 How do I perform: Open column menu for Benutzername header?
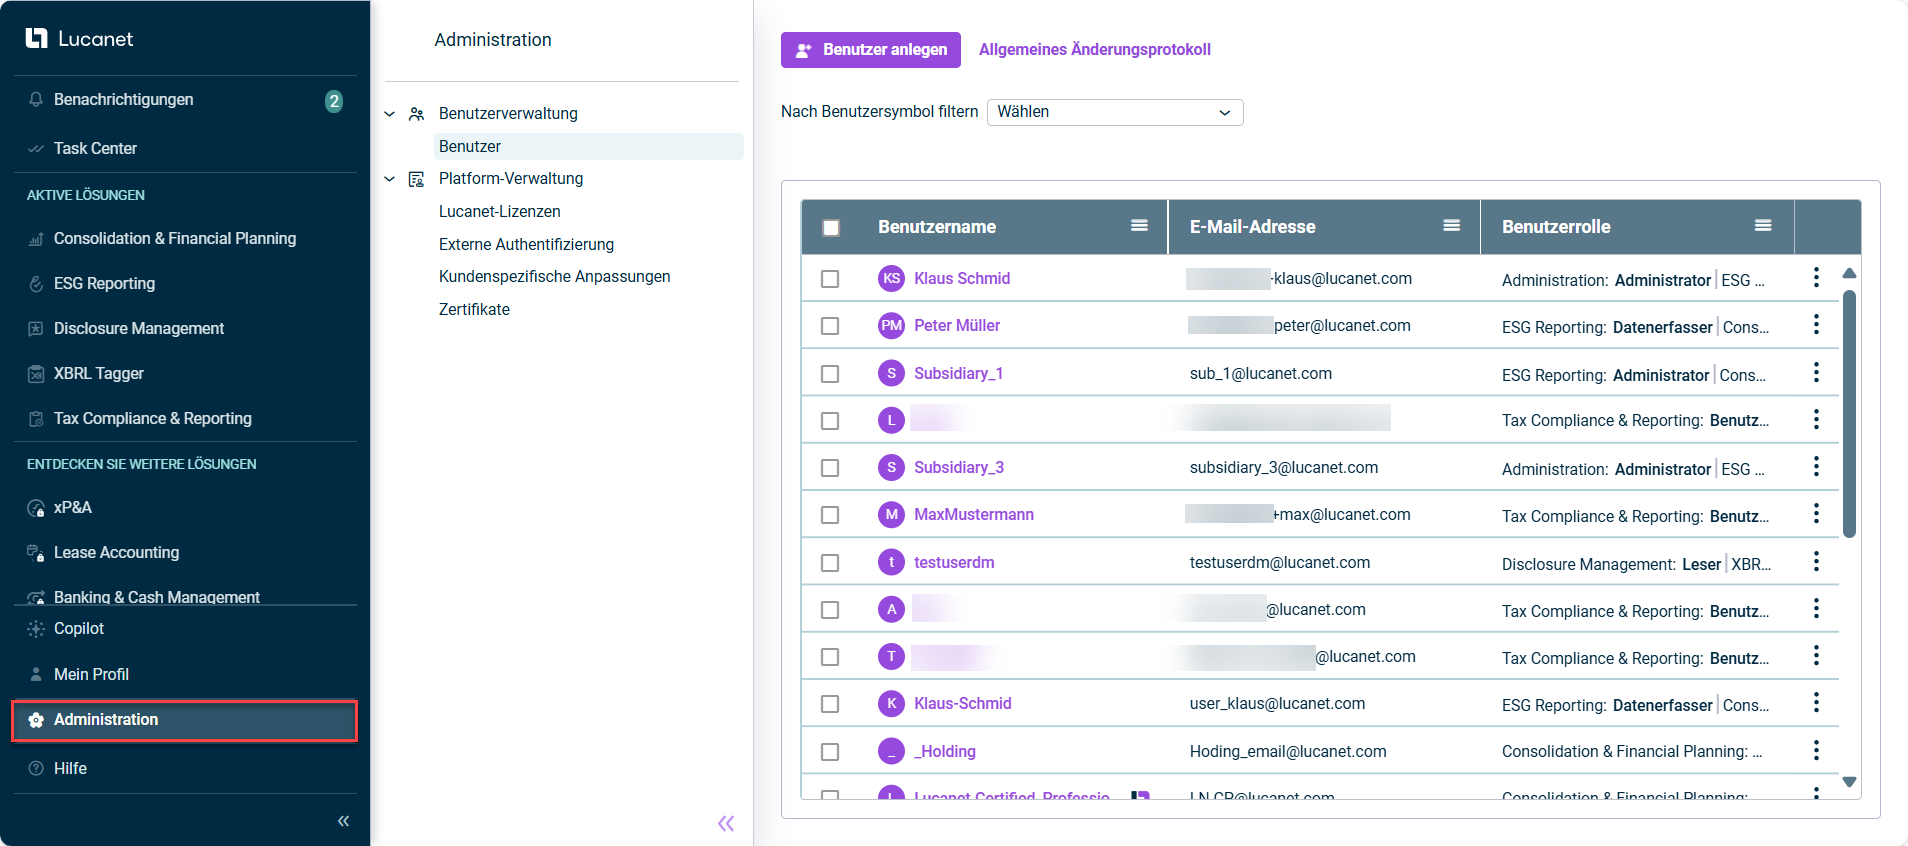pyautogui.click(x=1139, y=226)
